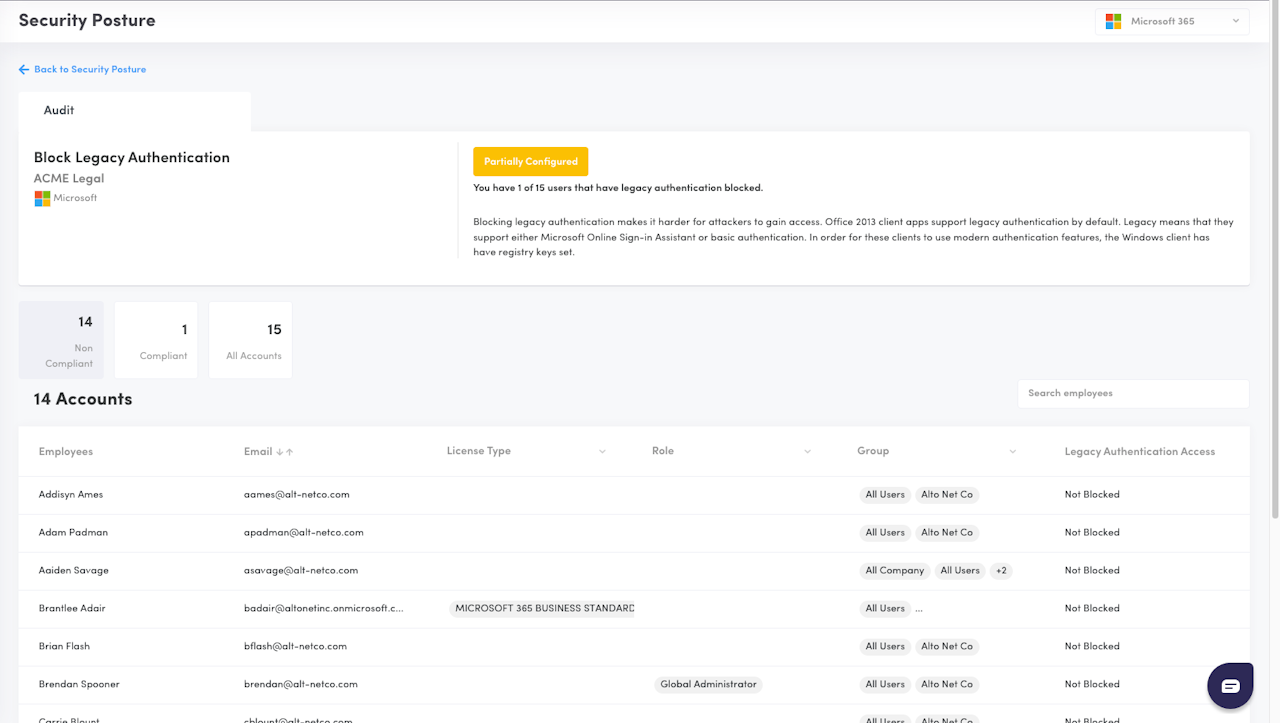This screenshot has width=1280, height=723.
Task: Expand the License Type filter chevron
Action: (x=602, y=452)
